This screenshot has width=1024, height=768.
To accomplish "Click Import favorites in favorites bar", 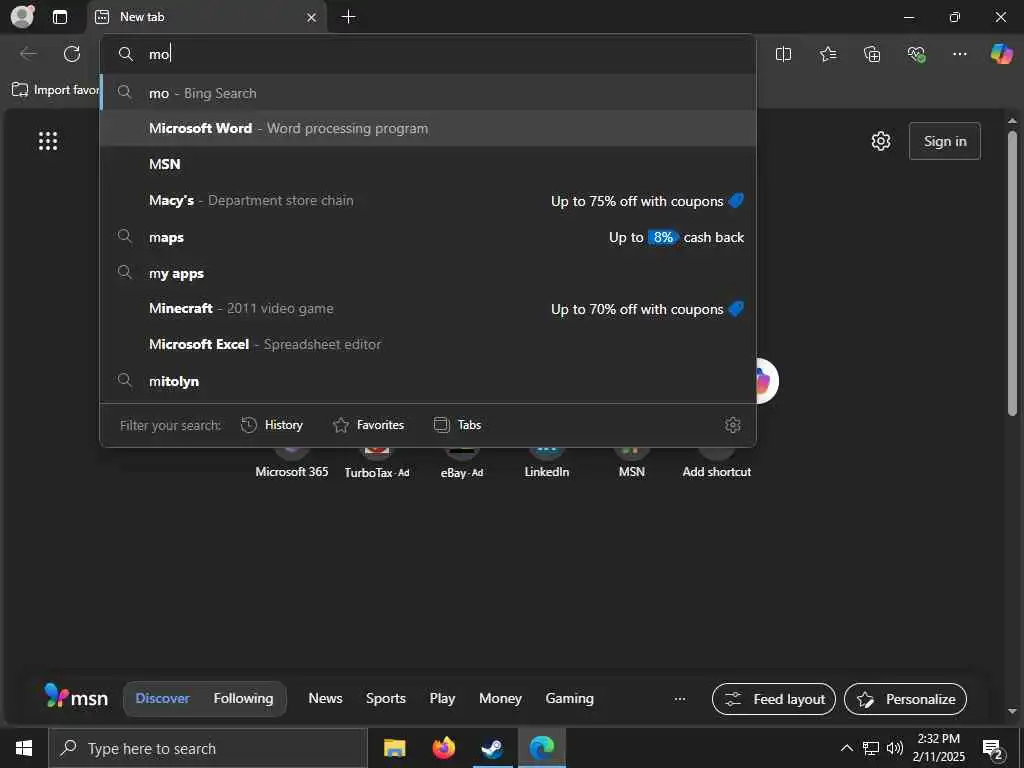I will pos(56,90).
